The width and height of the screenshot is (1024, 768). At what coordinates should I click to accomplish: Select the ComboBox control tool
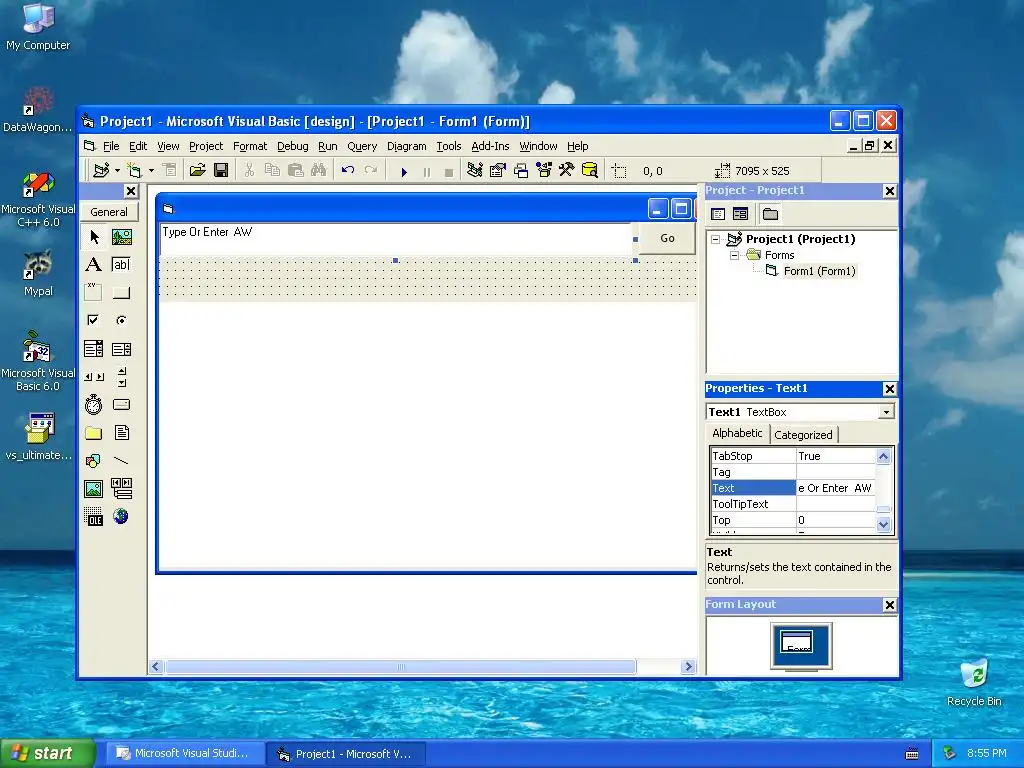click(x=93, y=349)
